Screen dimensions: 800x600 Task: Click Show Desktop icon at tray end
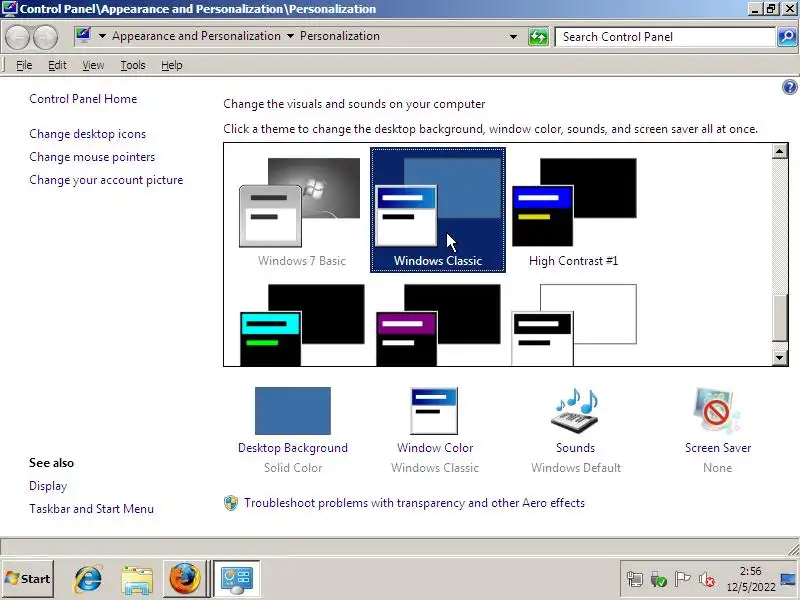[788, 579]
